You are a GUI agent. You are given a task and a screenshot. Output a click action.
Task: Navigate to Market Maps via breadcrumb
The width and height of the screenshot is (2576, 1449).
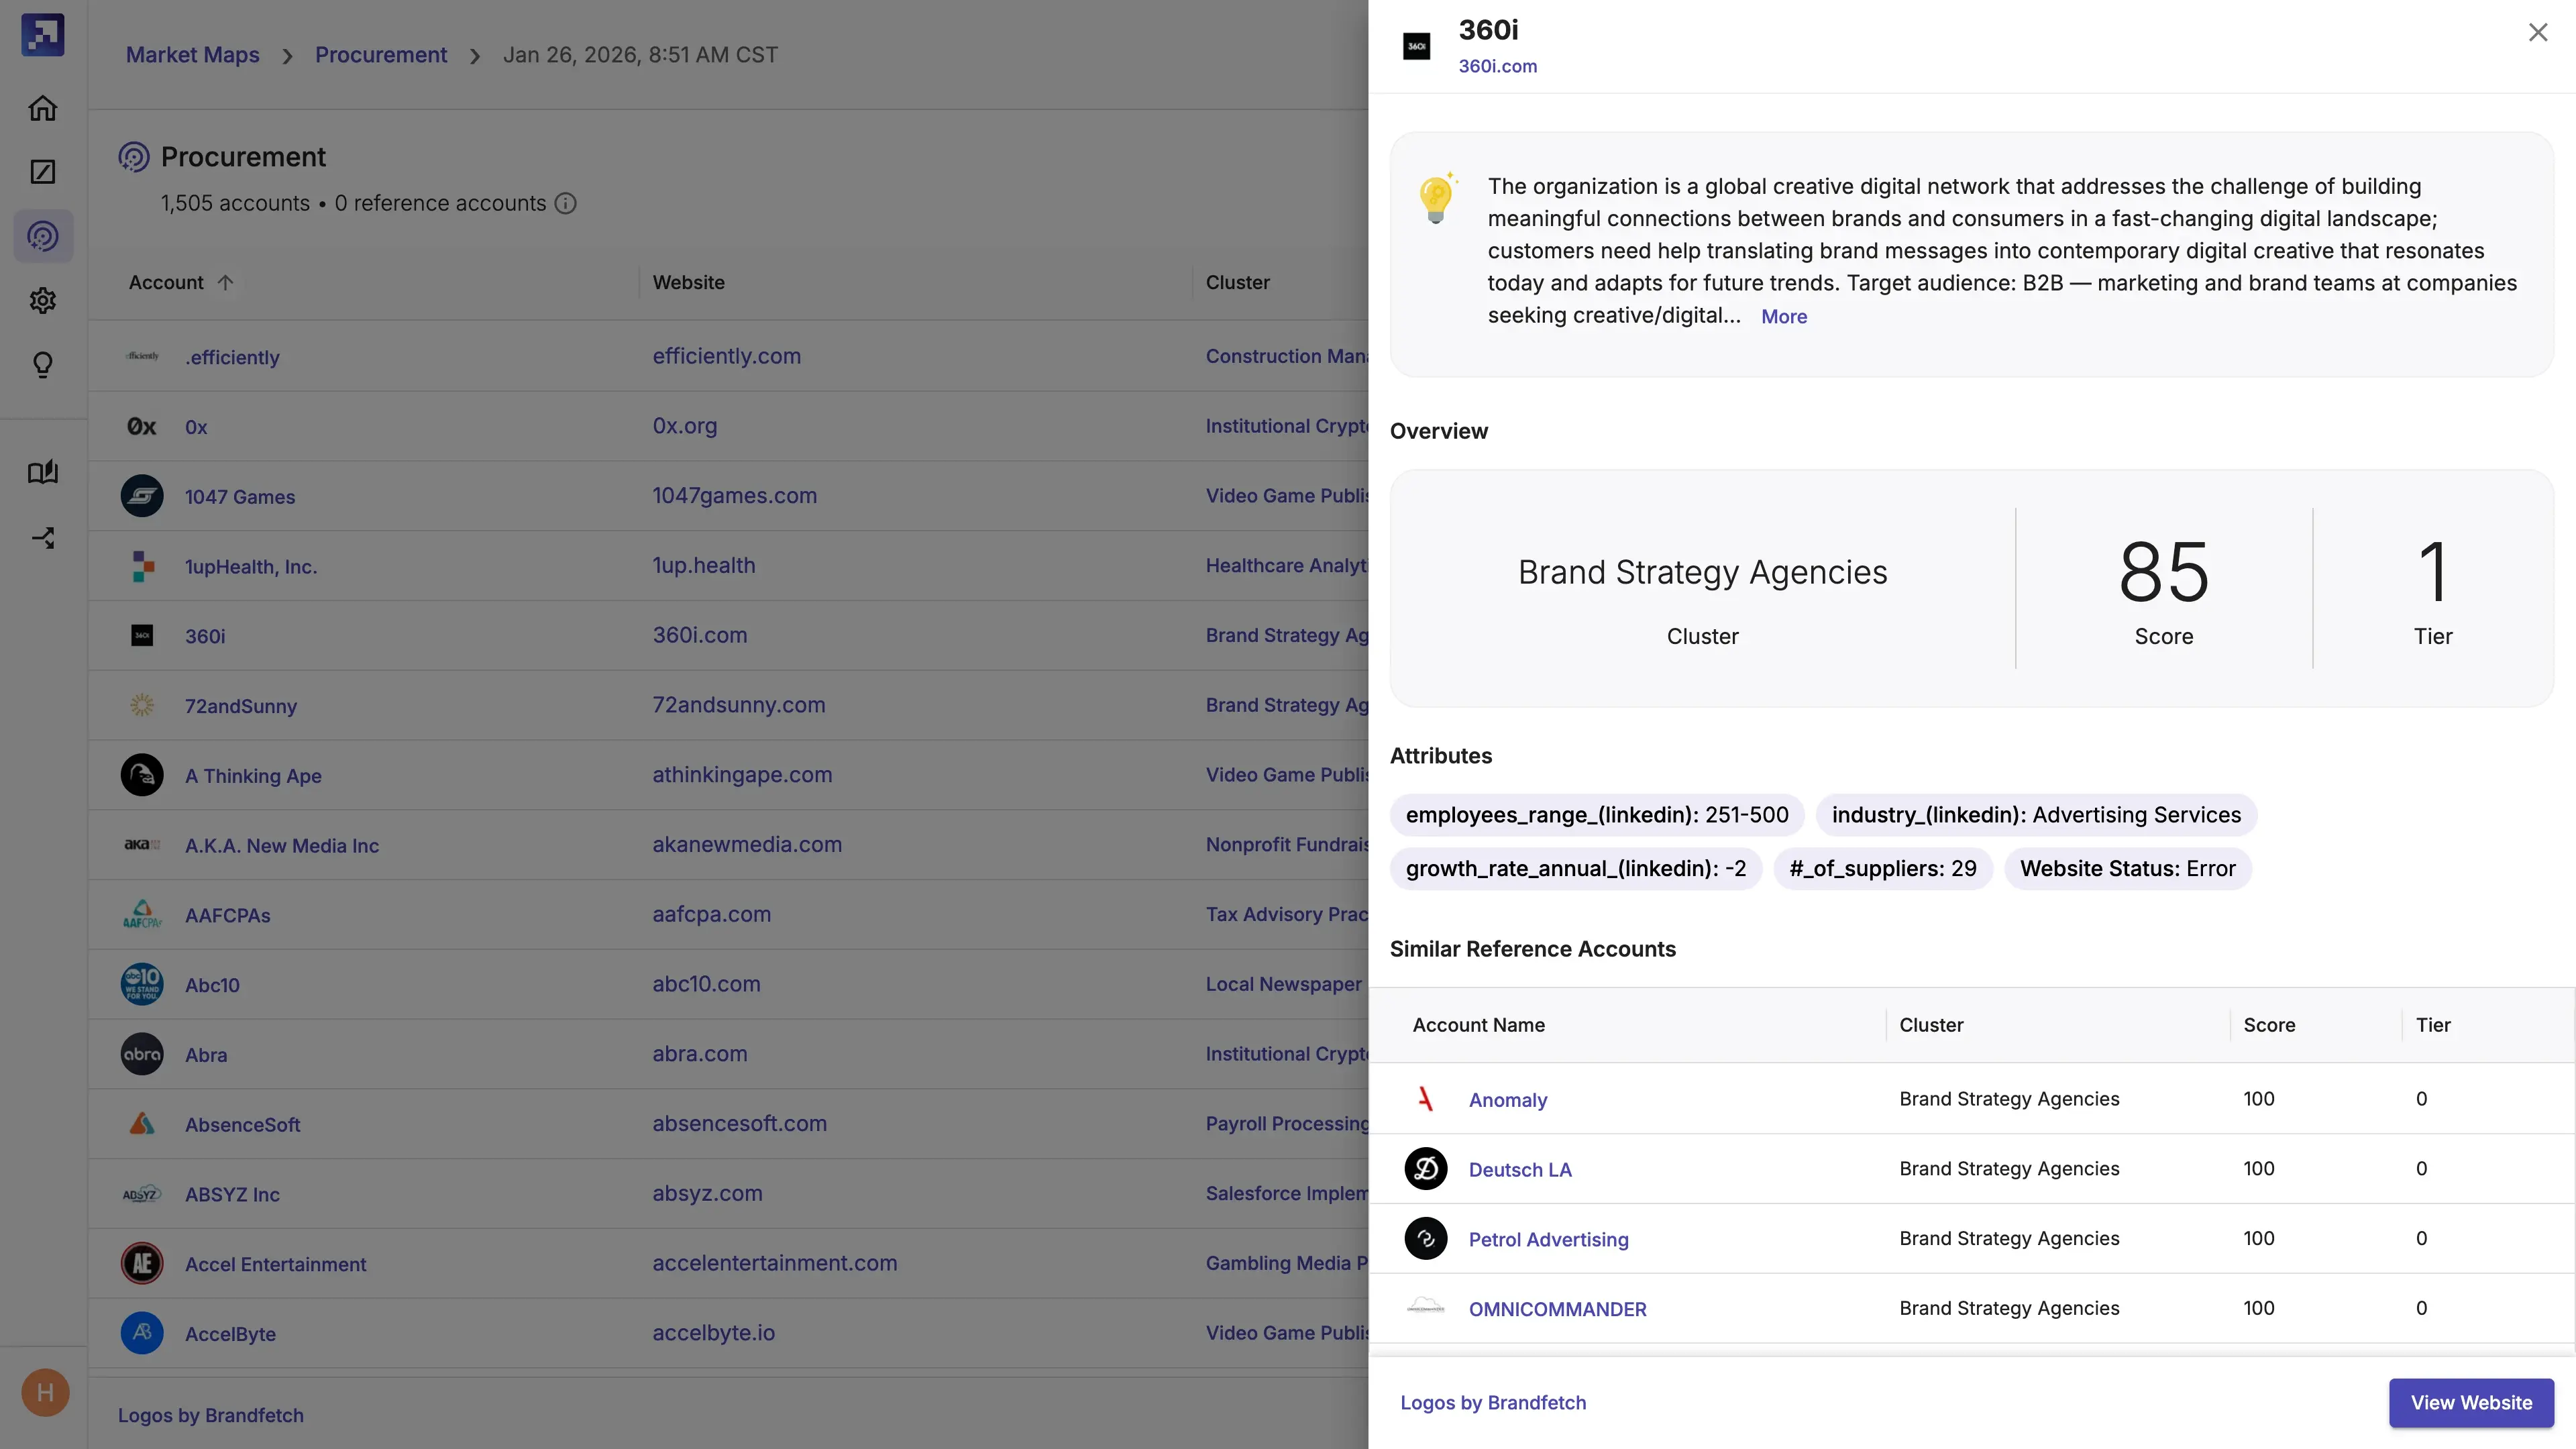[x=192, y=55]
